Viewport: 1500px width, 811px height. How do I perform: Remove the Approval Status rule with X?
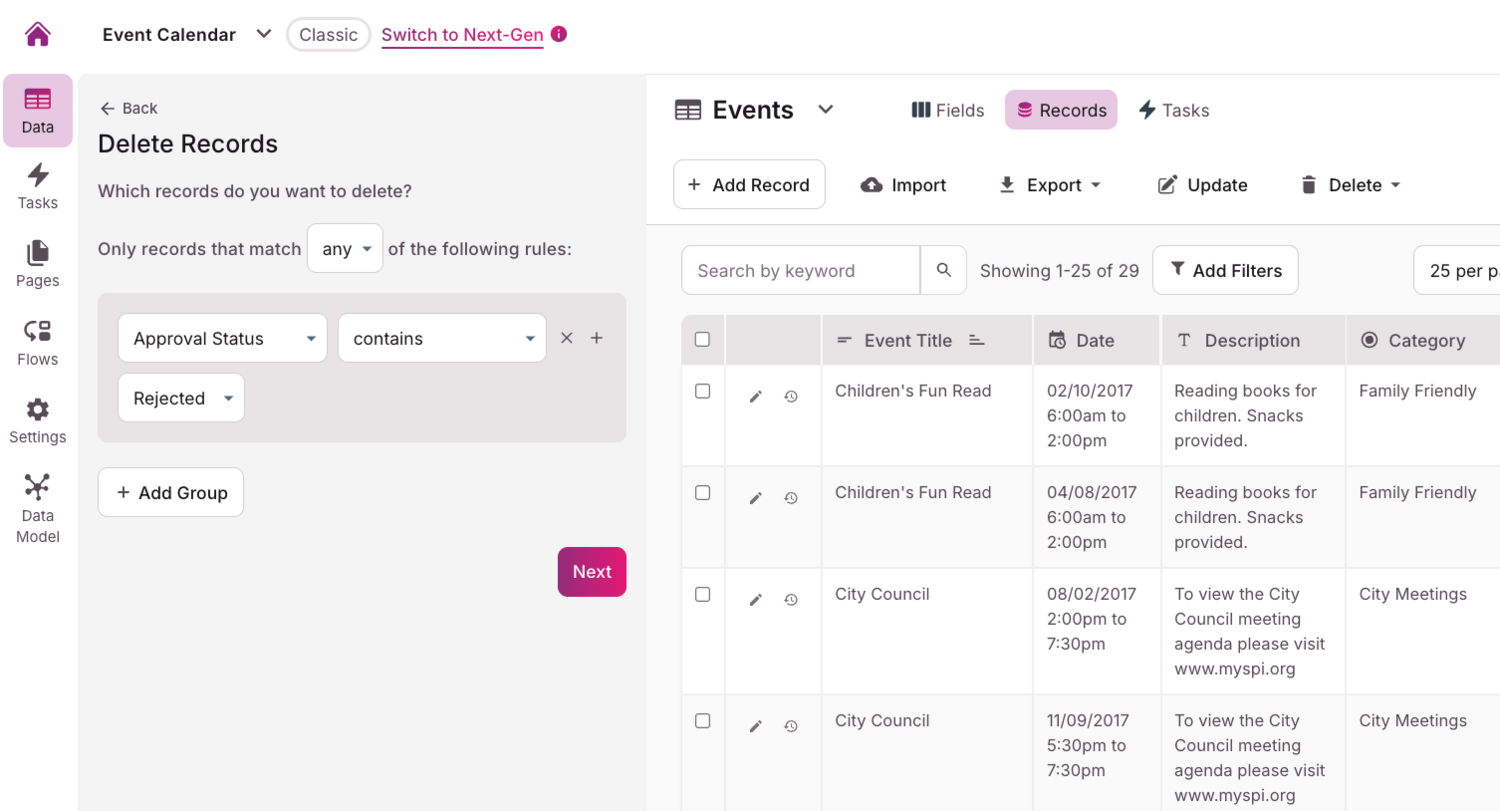[567, 338]
